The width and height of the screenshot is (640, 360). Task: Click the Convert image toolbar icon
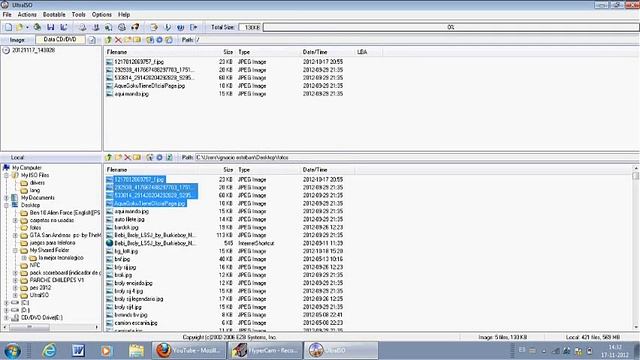(x=109, y=27)
